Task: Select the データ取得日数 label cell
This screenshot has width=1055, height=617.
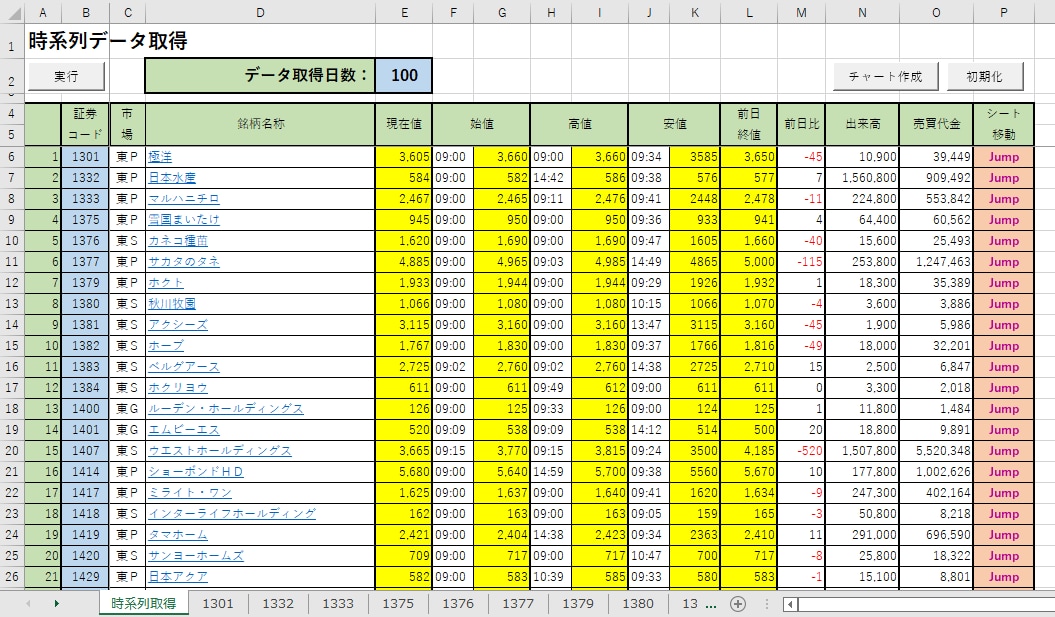Action: coord(260,75)
